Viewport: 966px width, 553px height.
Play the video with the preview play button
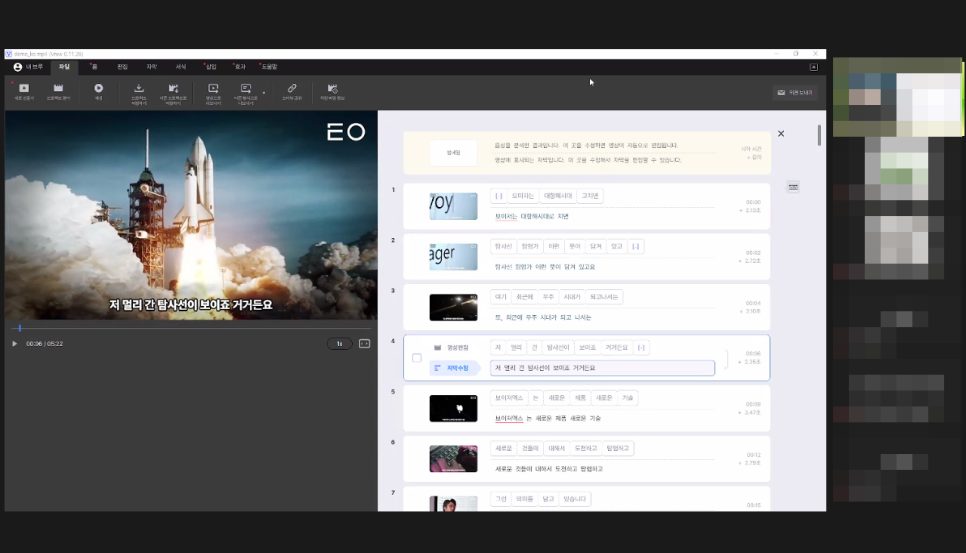point(15,344)
